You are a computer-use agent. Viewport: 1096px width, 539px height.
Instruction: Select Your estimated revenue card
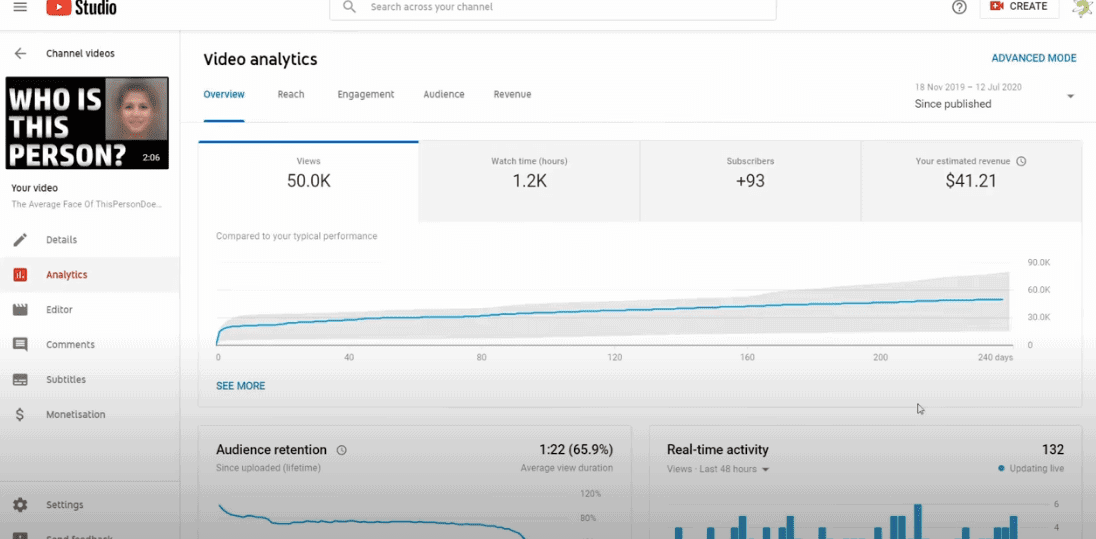coord(971,182)
